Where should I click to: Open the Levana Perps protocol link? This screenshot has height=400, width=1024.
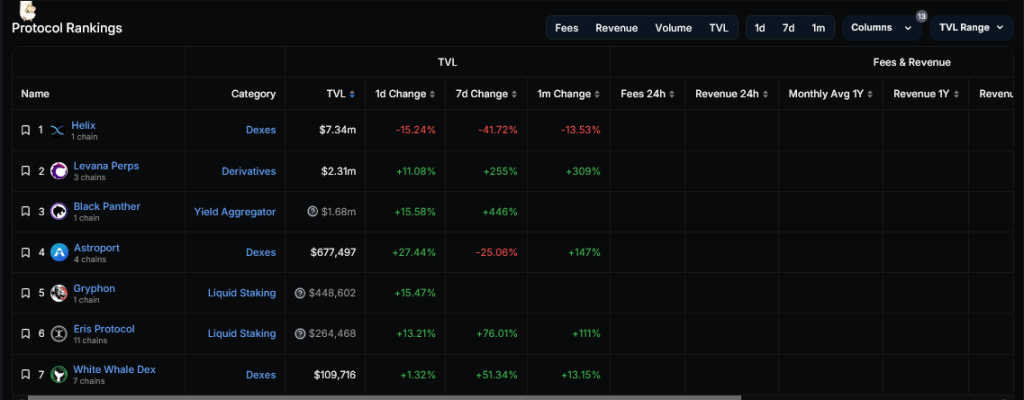click(x=106, y=165)
